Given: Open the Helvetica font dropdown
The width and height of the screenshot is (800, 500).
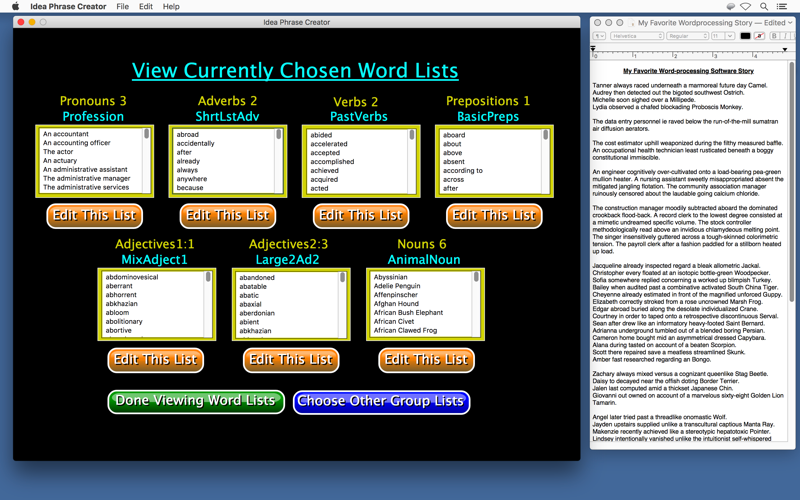Looking at the screenshot, I should coord(637,36).
